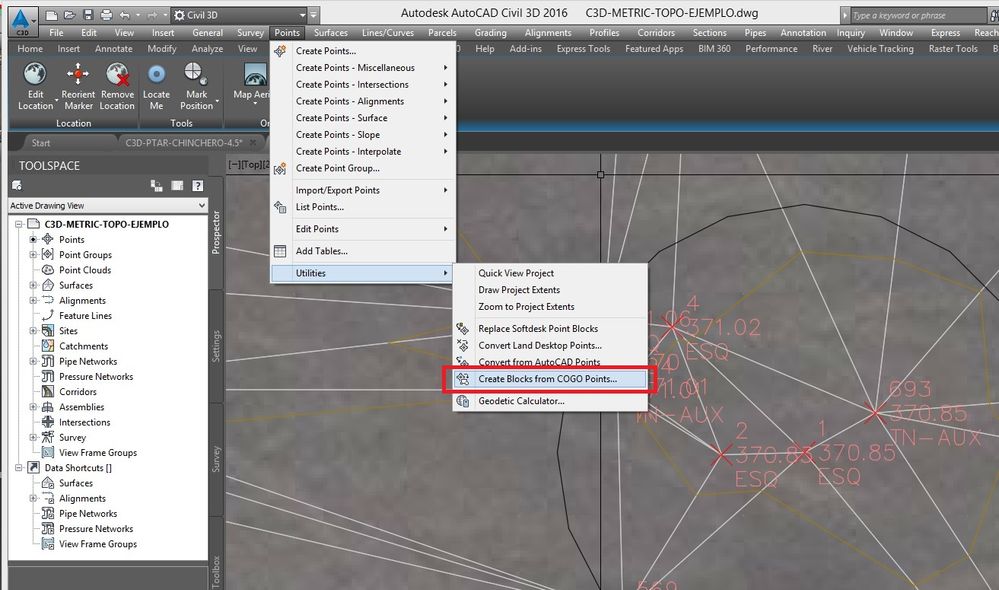Expand the Point Groups tree node
This screenshot has width=999, height=590.
point(33,254)
